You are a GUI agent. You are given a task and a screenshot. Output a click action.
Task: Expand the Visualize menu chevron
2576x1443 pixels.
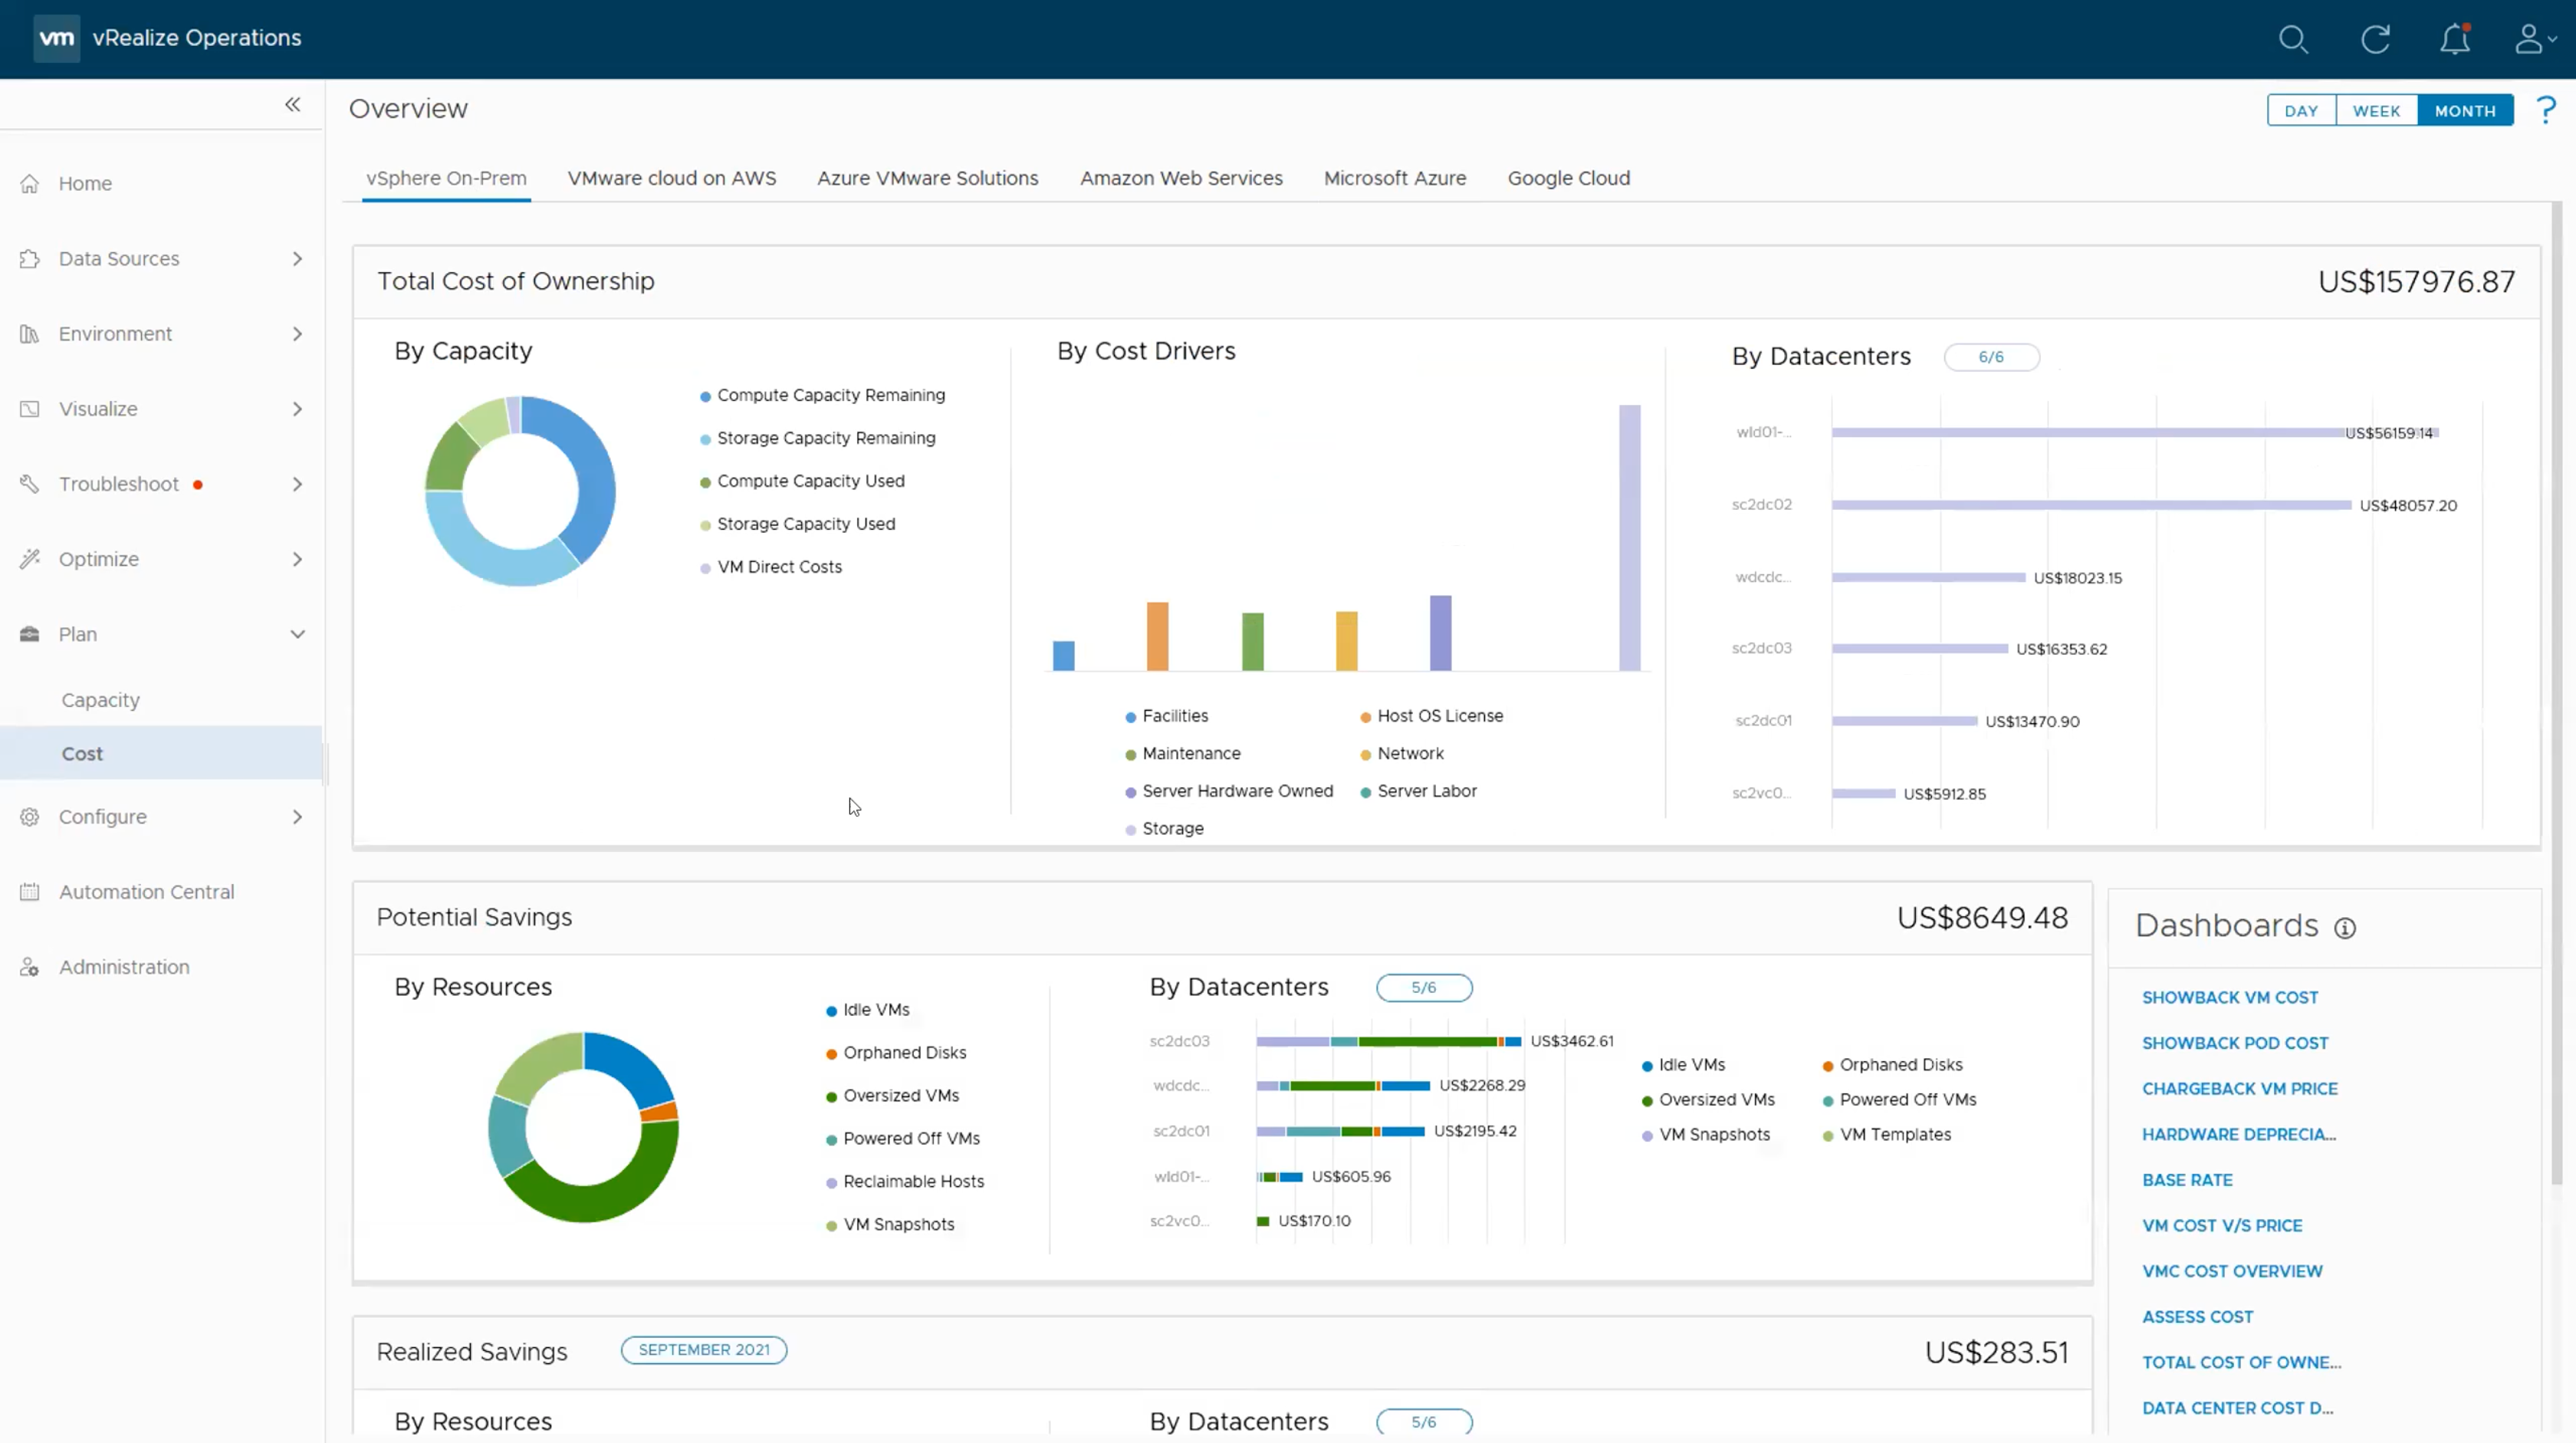pos(297,409)
